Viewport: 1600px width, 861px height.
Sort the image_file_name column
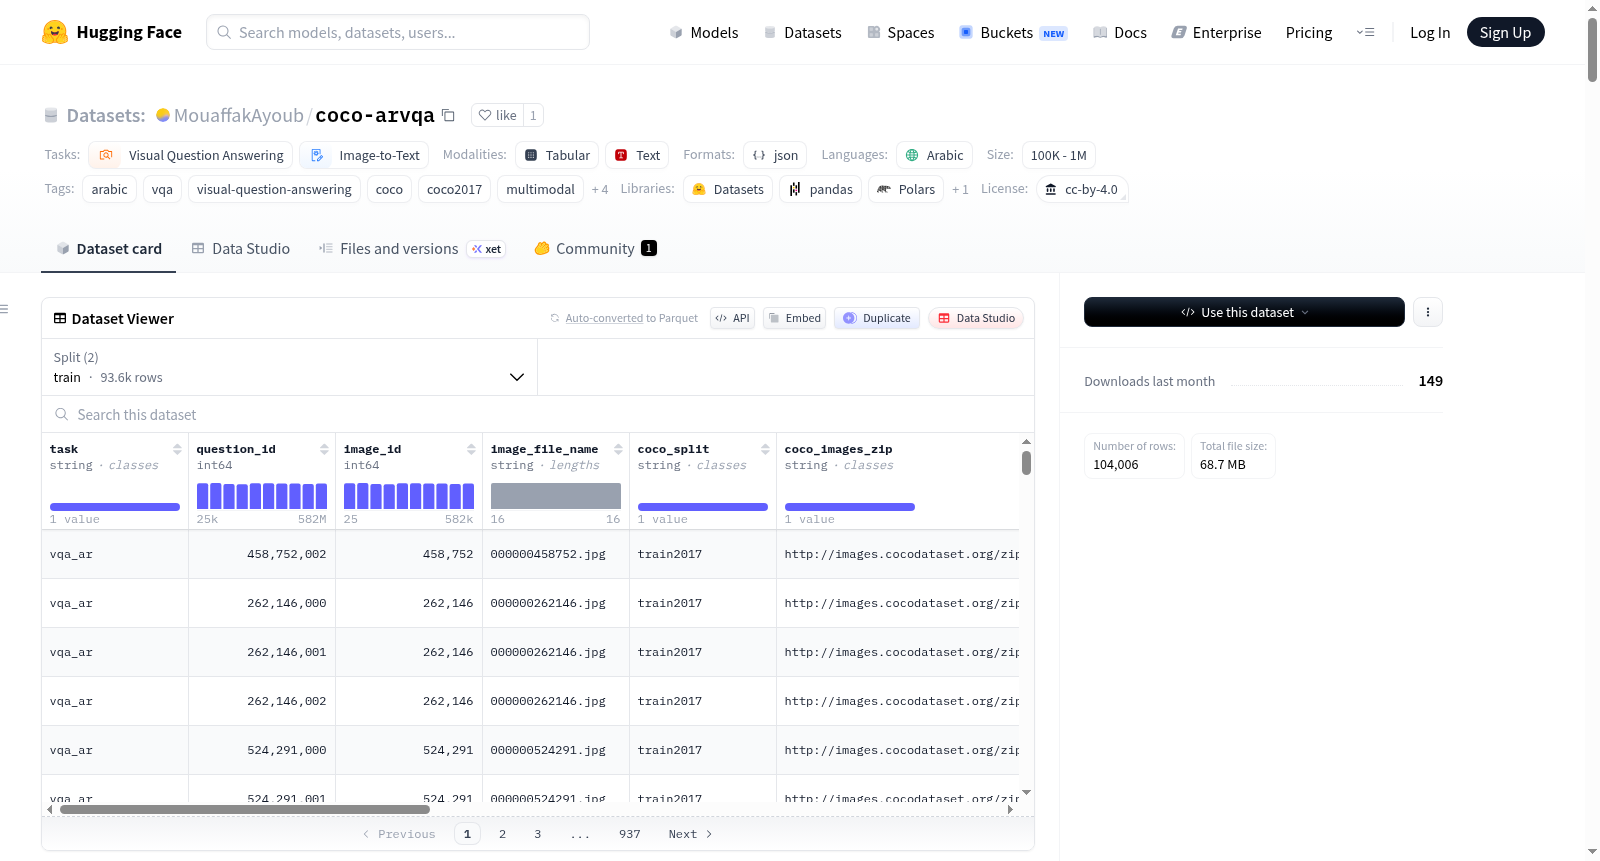pyautogui.click(x=618, y=449)
